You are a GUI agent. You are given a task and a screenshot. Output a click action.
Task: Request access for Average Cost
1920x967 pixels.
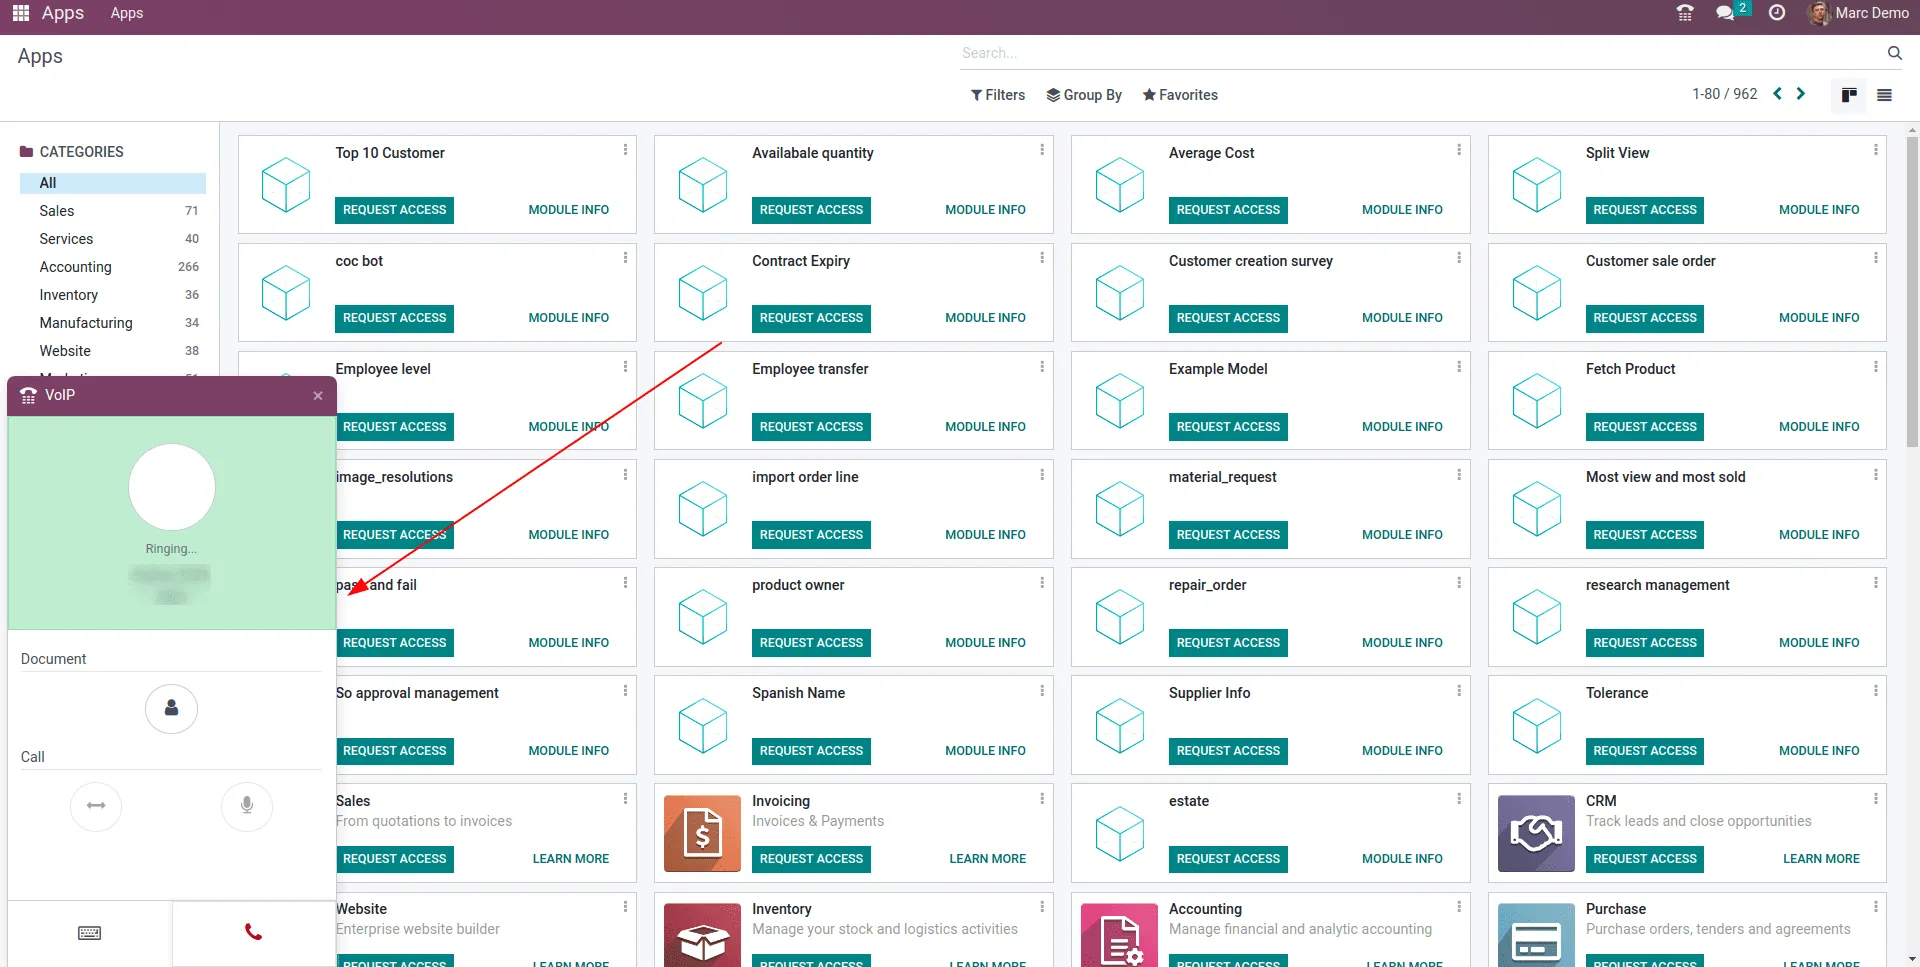click(1228, 210)
